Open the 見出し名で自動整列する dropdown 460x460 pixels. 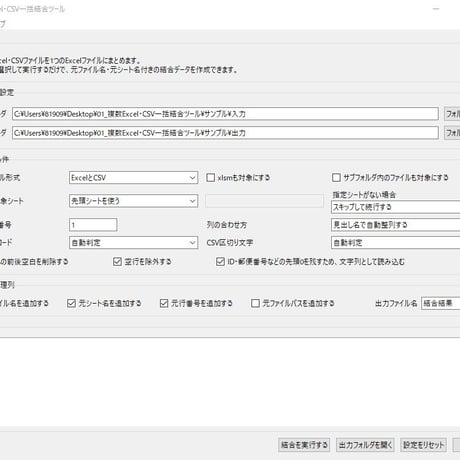coord(396,225)
